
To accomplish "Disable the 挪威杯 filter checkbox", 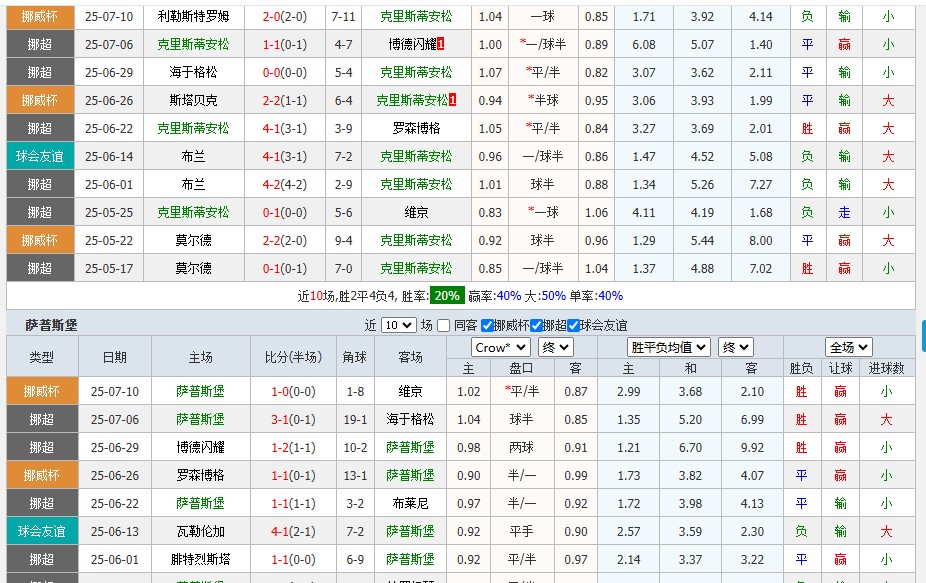I will 485,322.
